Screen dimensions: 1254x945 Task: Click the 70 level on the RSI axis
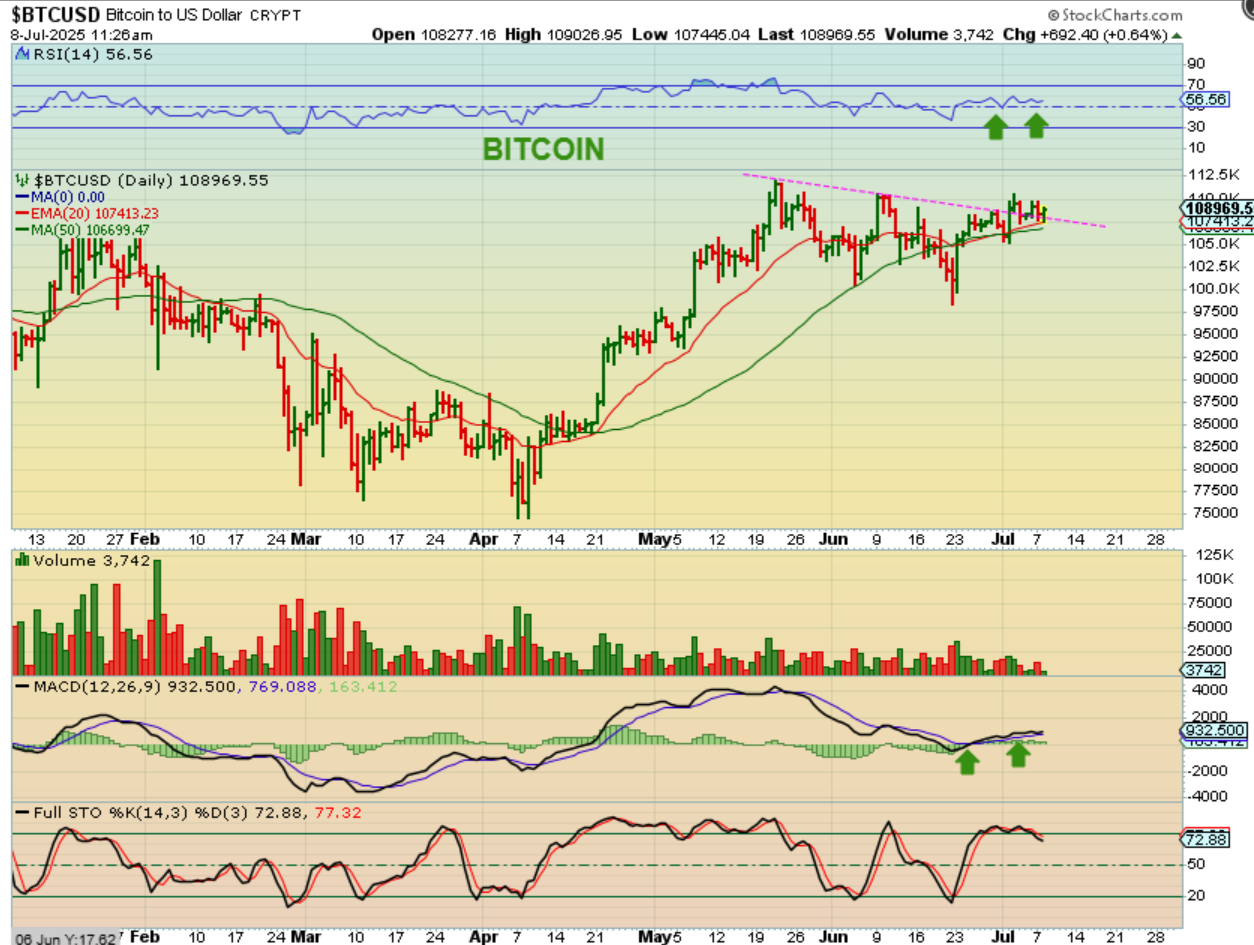pyautogui.click(x=1195, y=86)
